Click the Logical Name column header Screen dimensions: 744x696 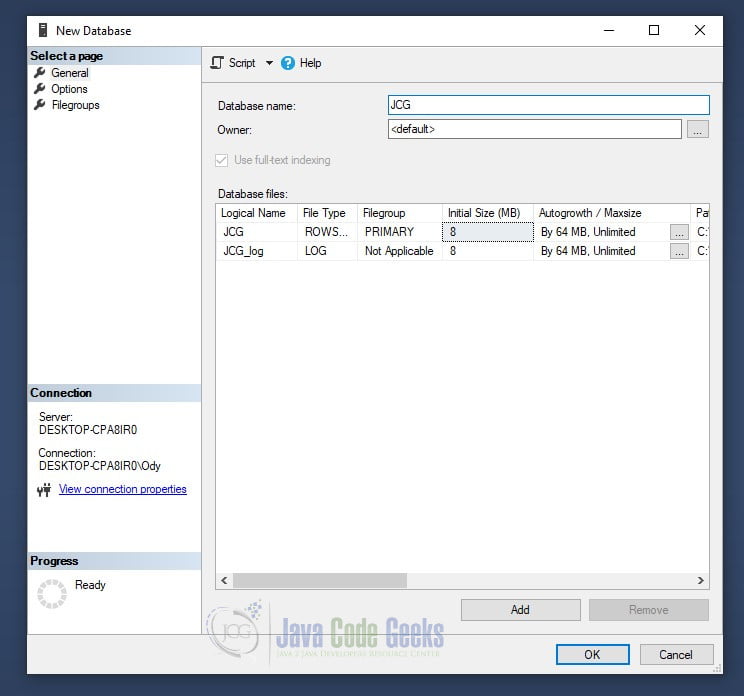click(x=256, y=213)
